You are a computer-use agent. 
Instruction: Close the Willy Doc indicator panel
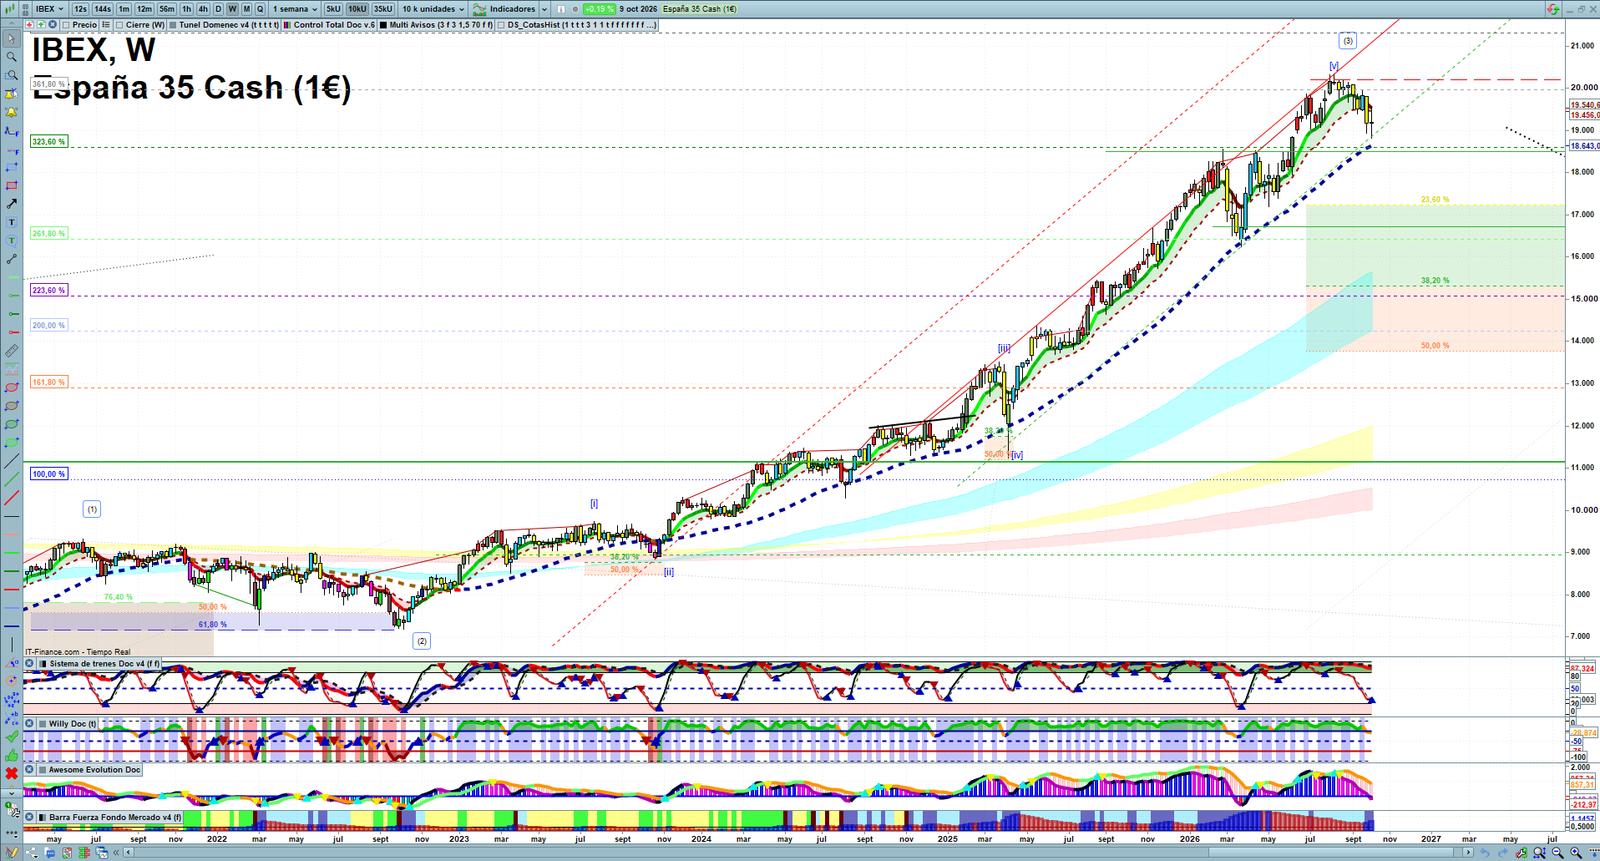point(30,724)
